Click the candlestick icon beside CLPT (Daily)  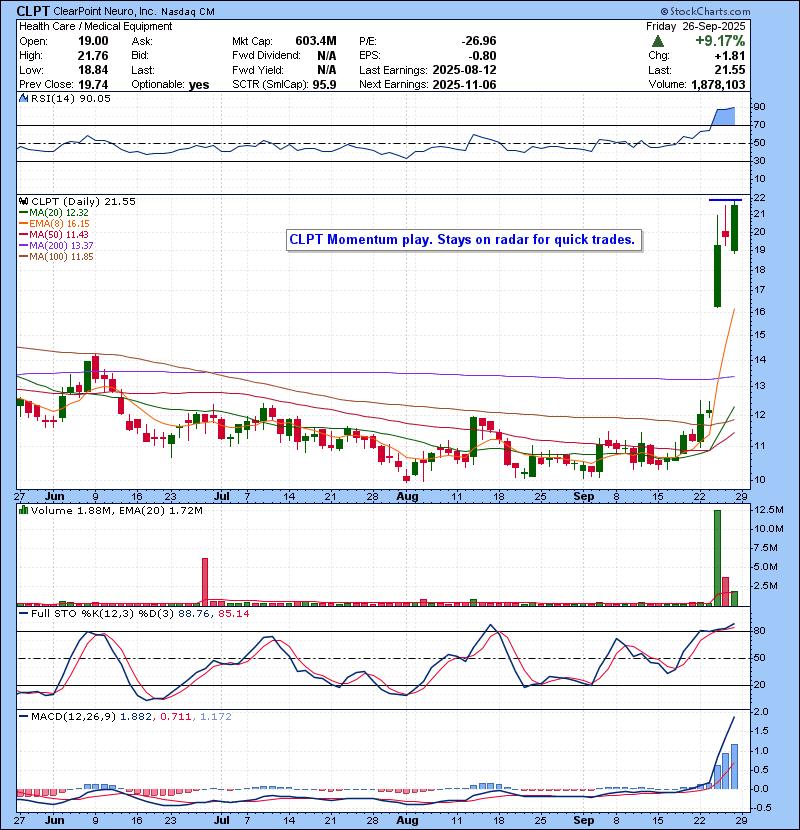[23, 201]
